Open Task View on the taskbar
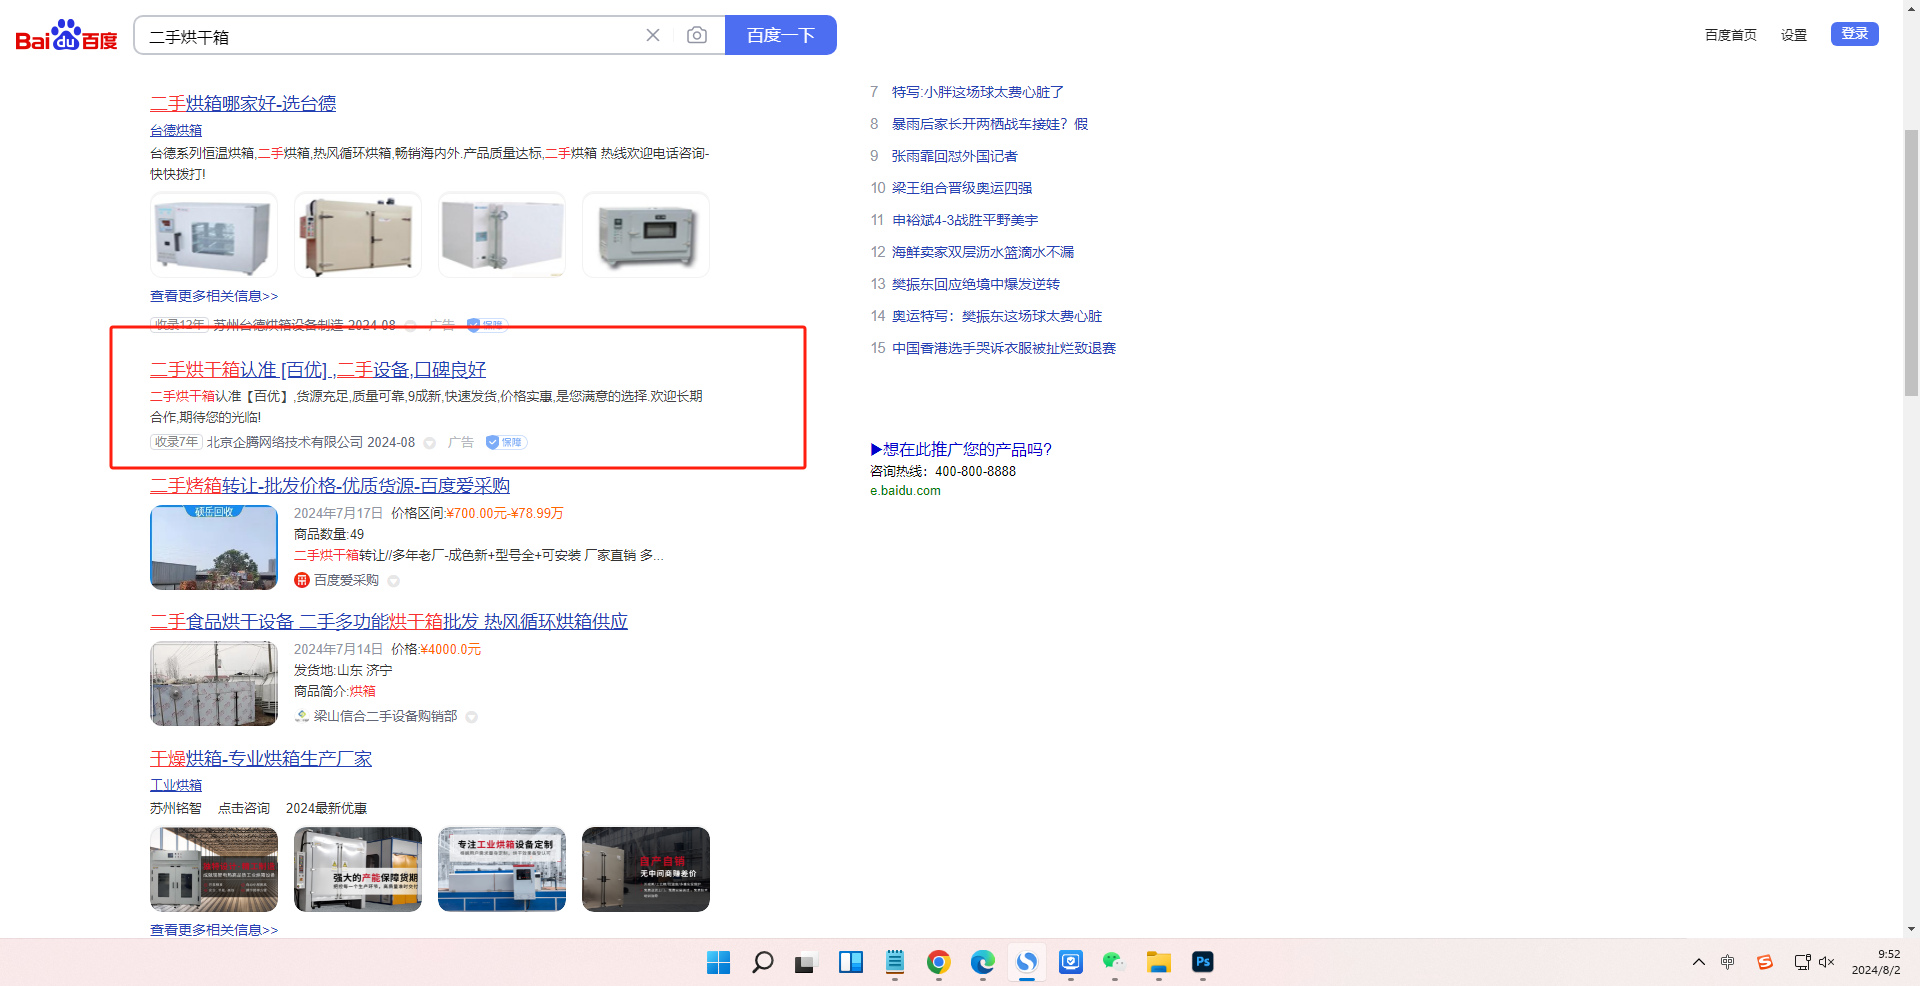1920x986 pixels. coord(806,962)
